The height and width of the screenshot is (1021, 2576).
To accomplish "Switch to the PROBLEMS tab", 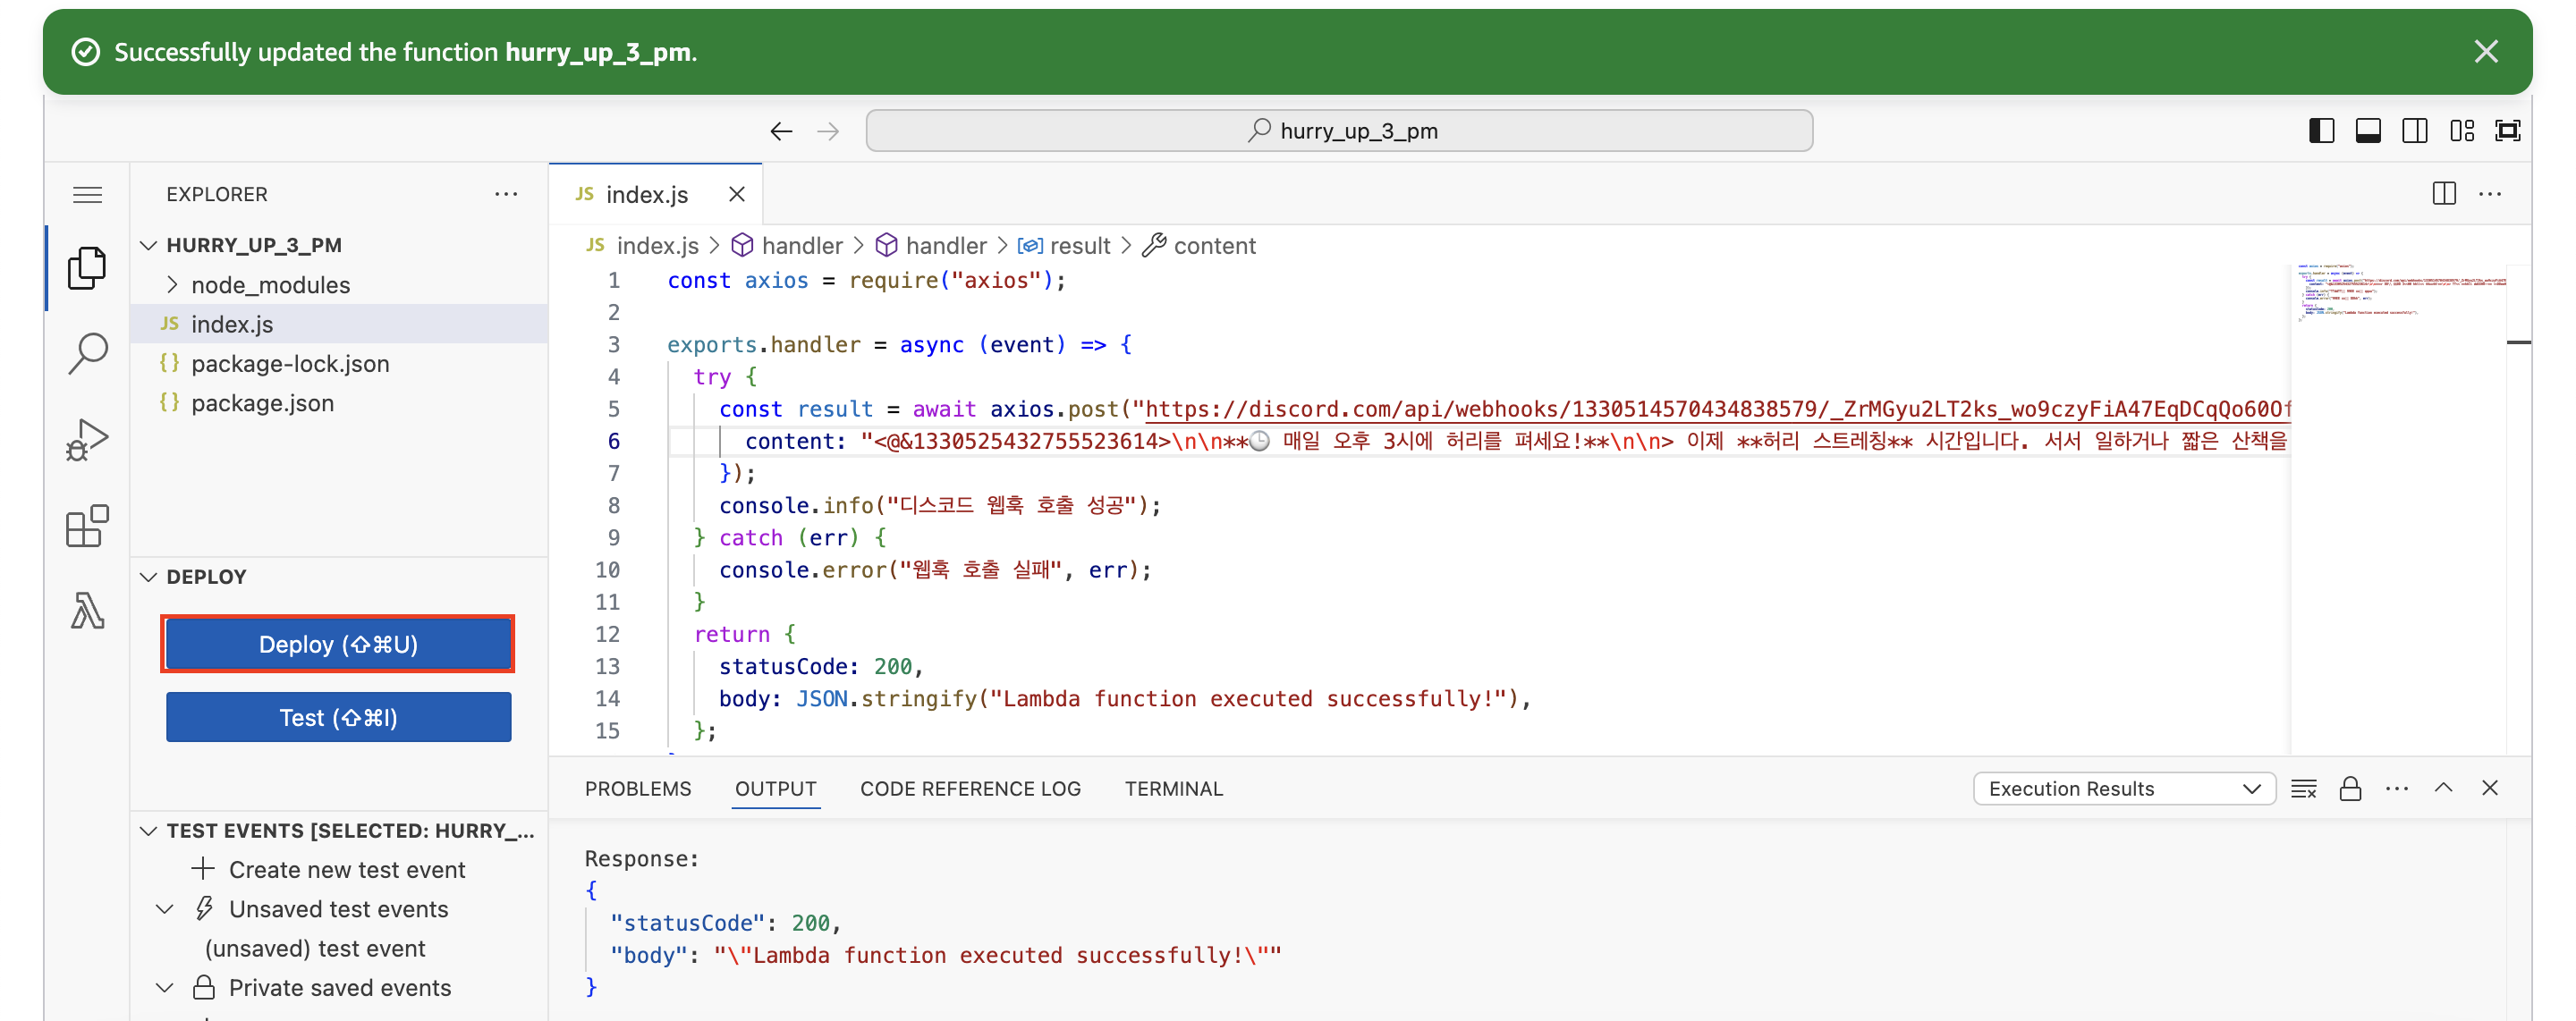I will (638, 788).
